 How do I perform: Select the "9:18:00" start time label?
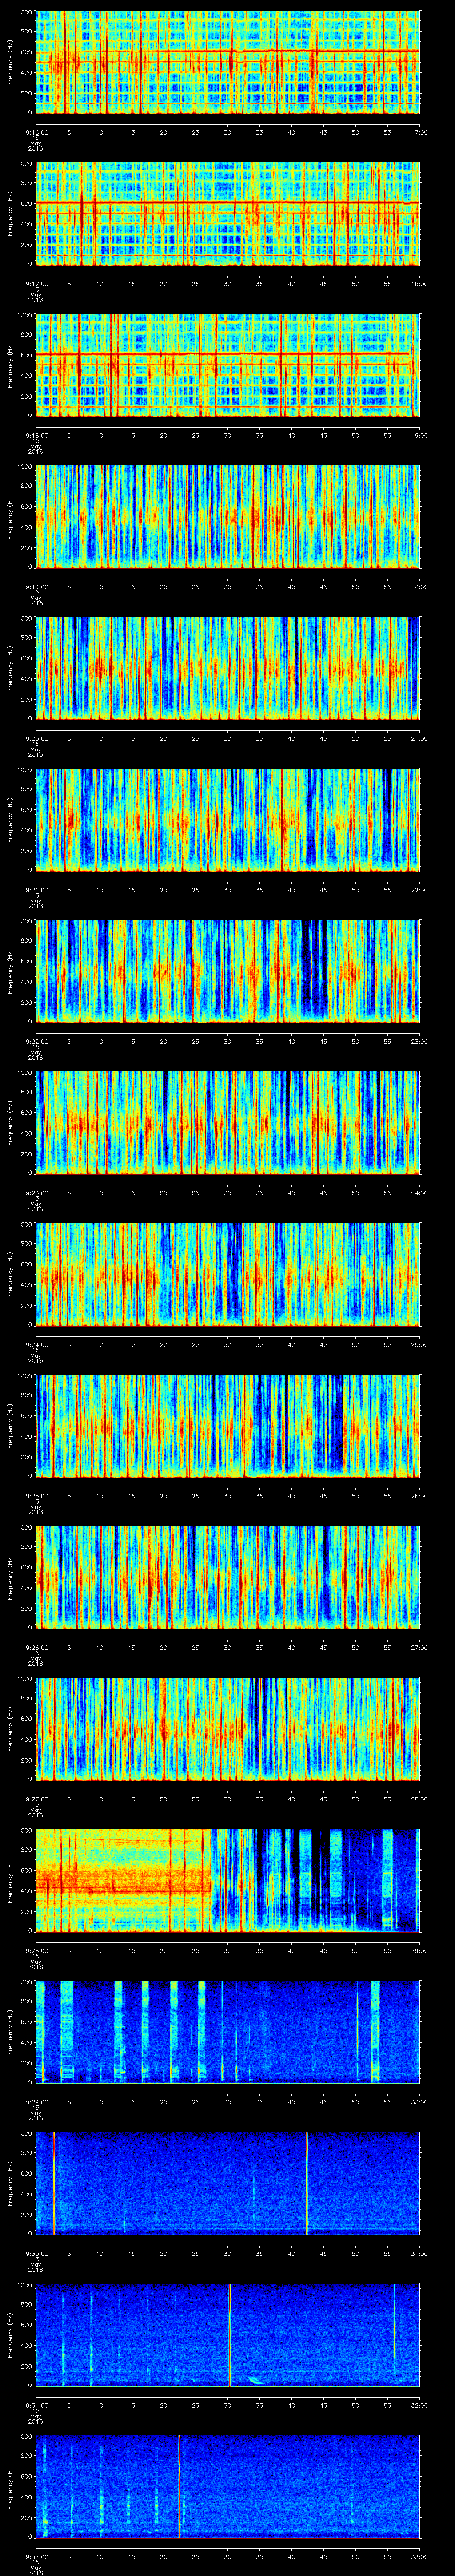point(37,435)
